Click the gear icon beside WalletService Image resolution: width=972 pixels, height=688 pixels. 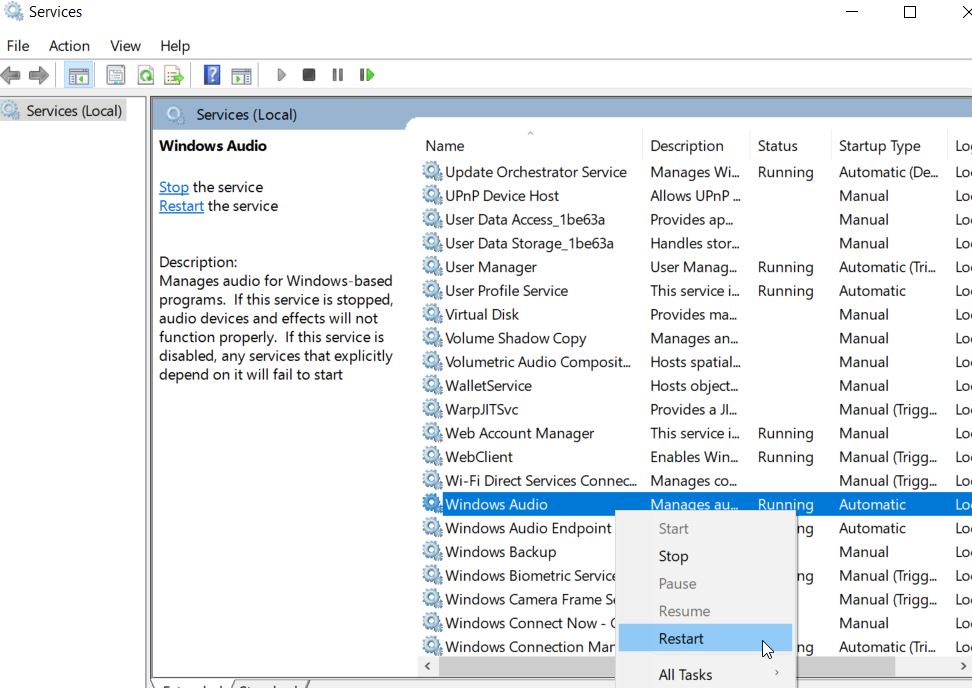click(432, 385)
